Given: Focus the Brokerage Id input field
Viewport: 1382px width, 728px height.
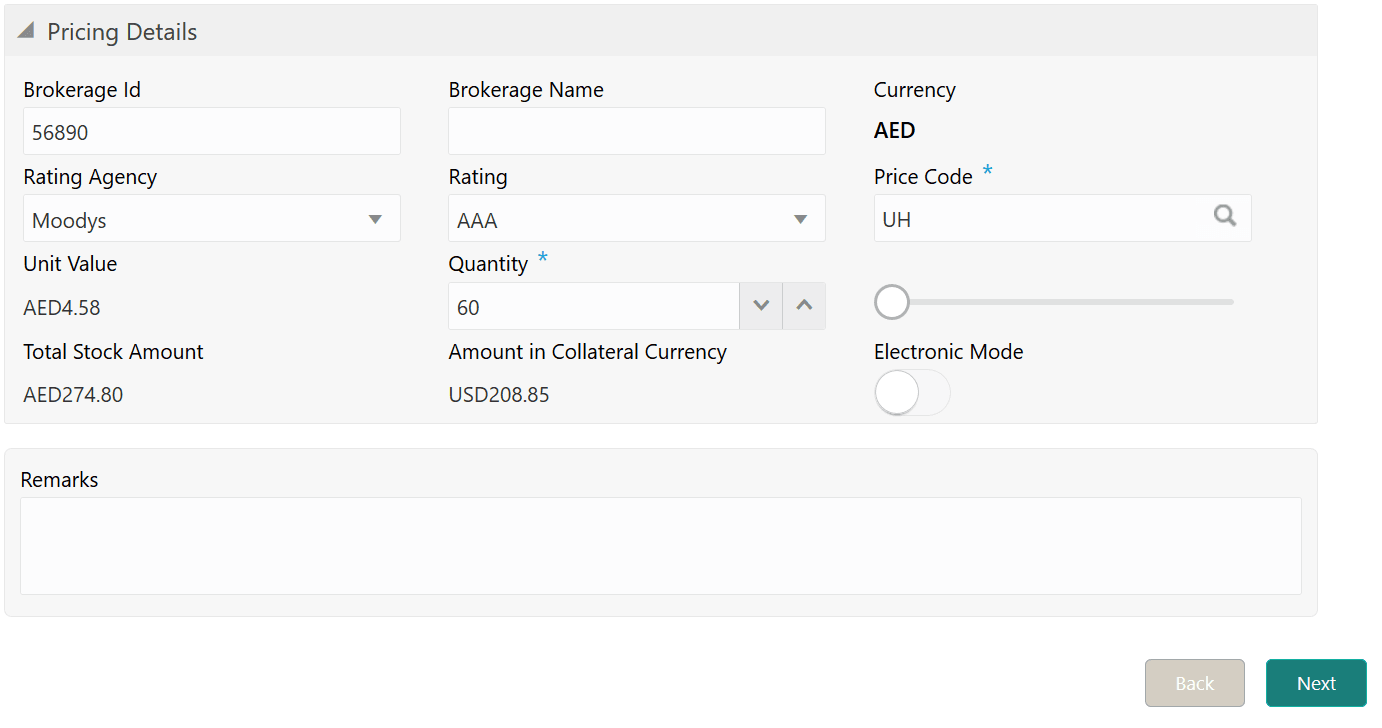Looking at the screenshot, I should click(211, 132).
